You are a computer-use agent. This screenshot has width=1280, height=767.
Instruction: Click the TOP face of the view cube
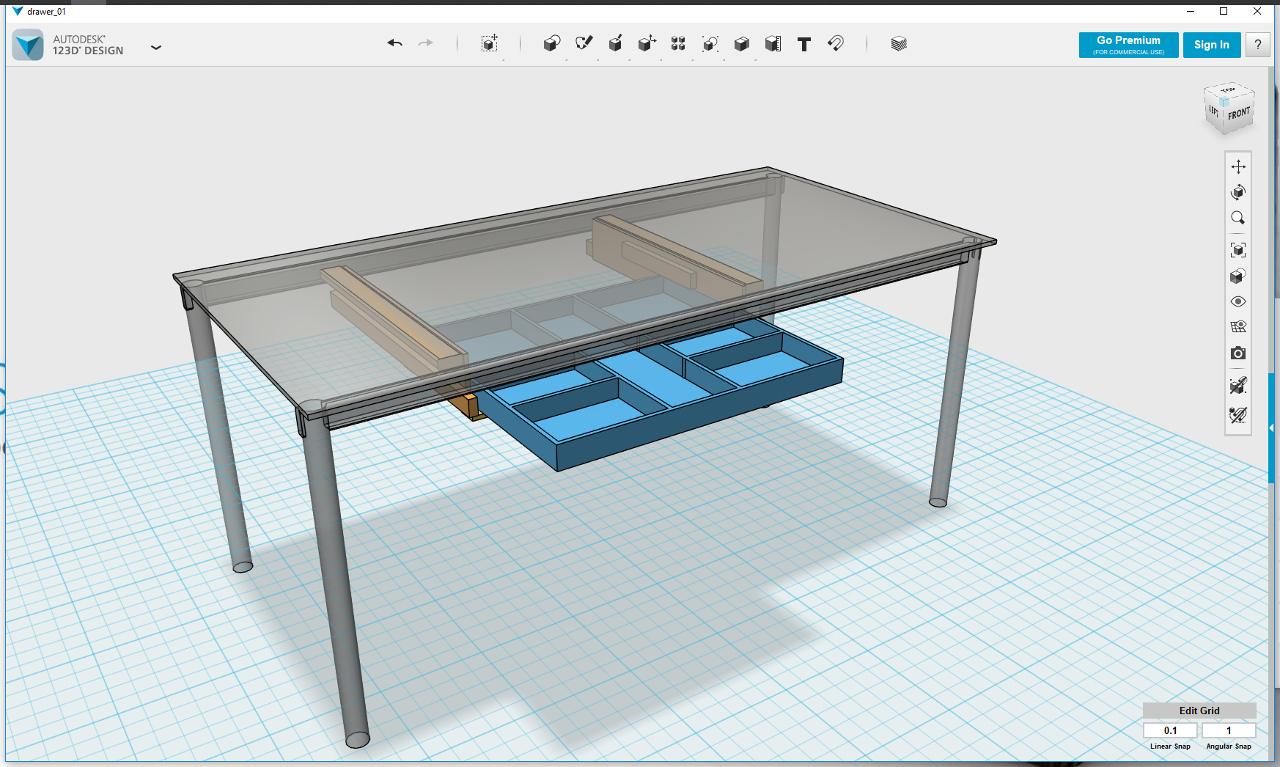[x=1228, y=90]
